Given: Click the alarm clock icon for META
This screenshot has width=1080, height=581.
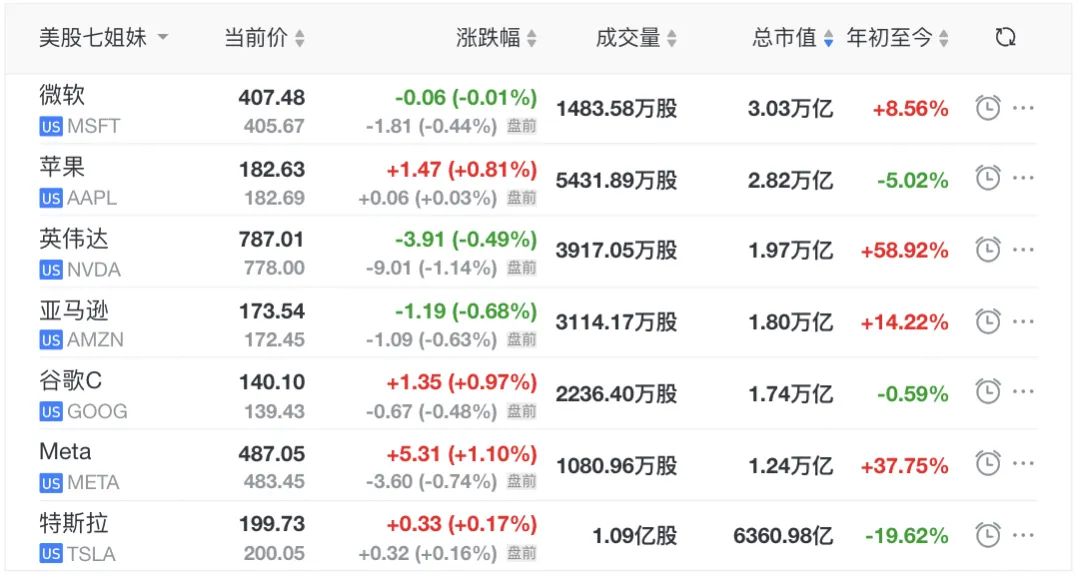Looking at the screenshot, I should (x=988, y=463).
